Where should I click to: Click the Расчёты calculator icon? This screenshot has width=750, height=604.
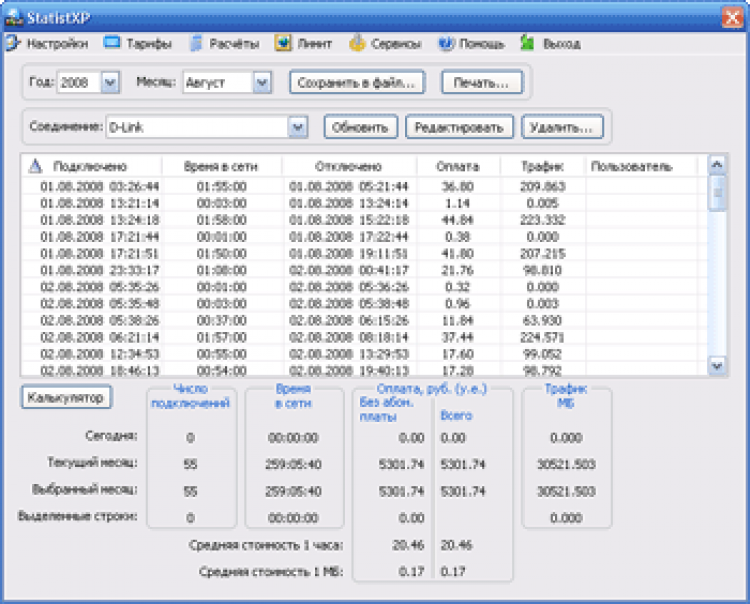197,44
